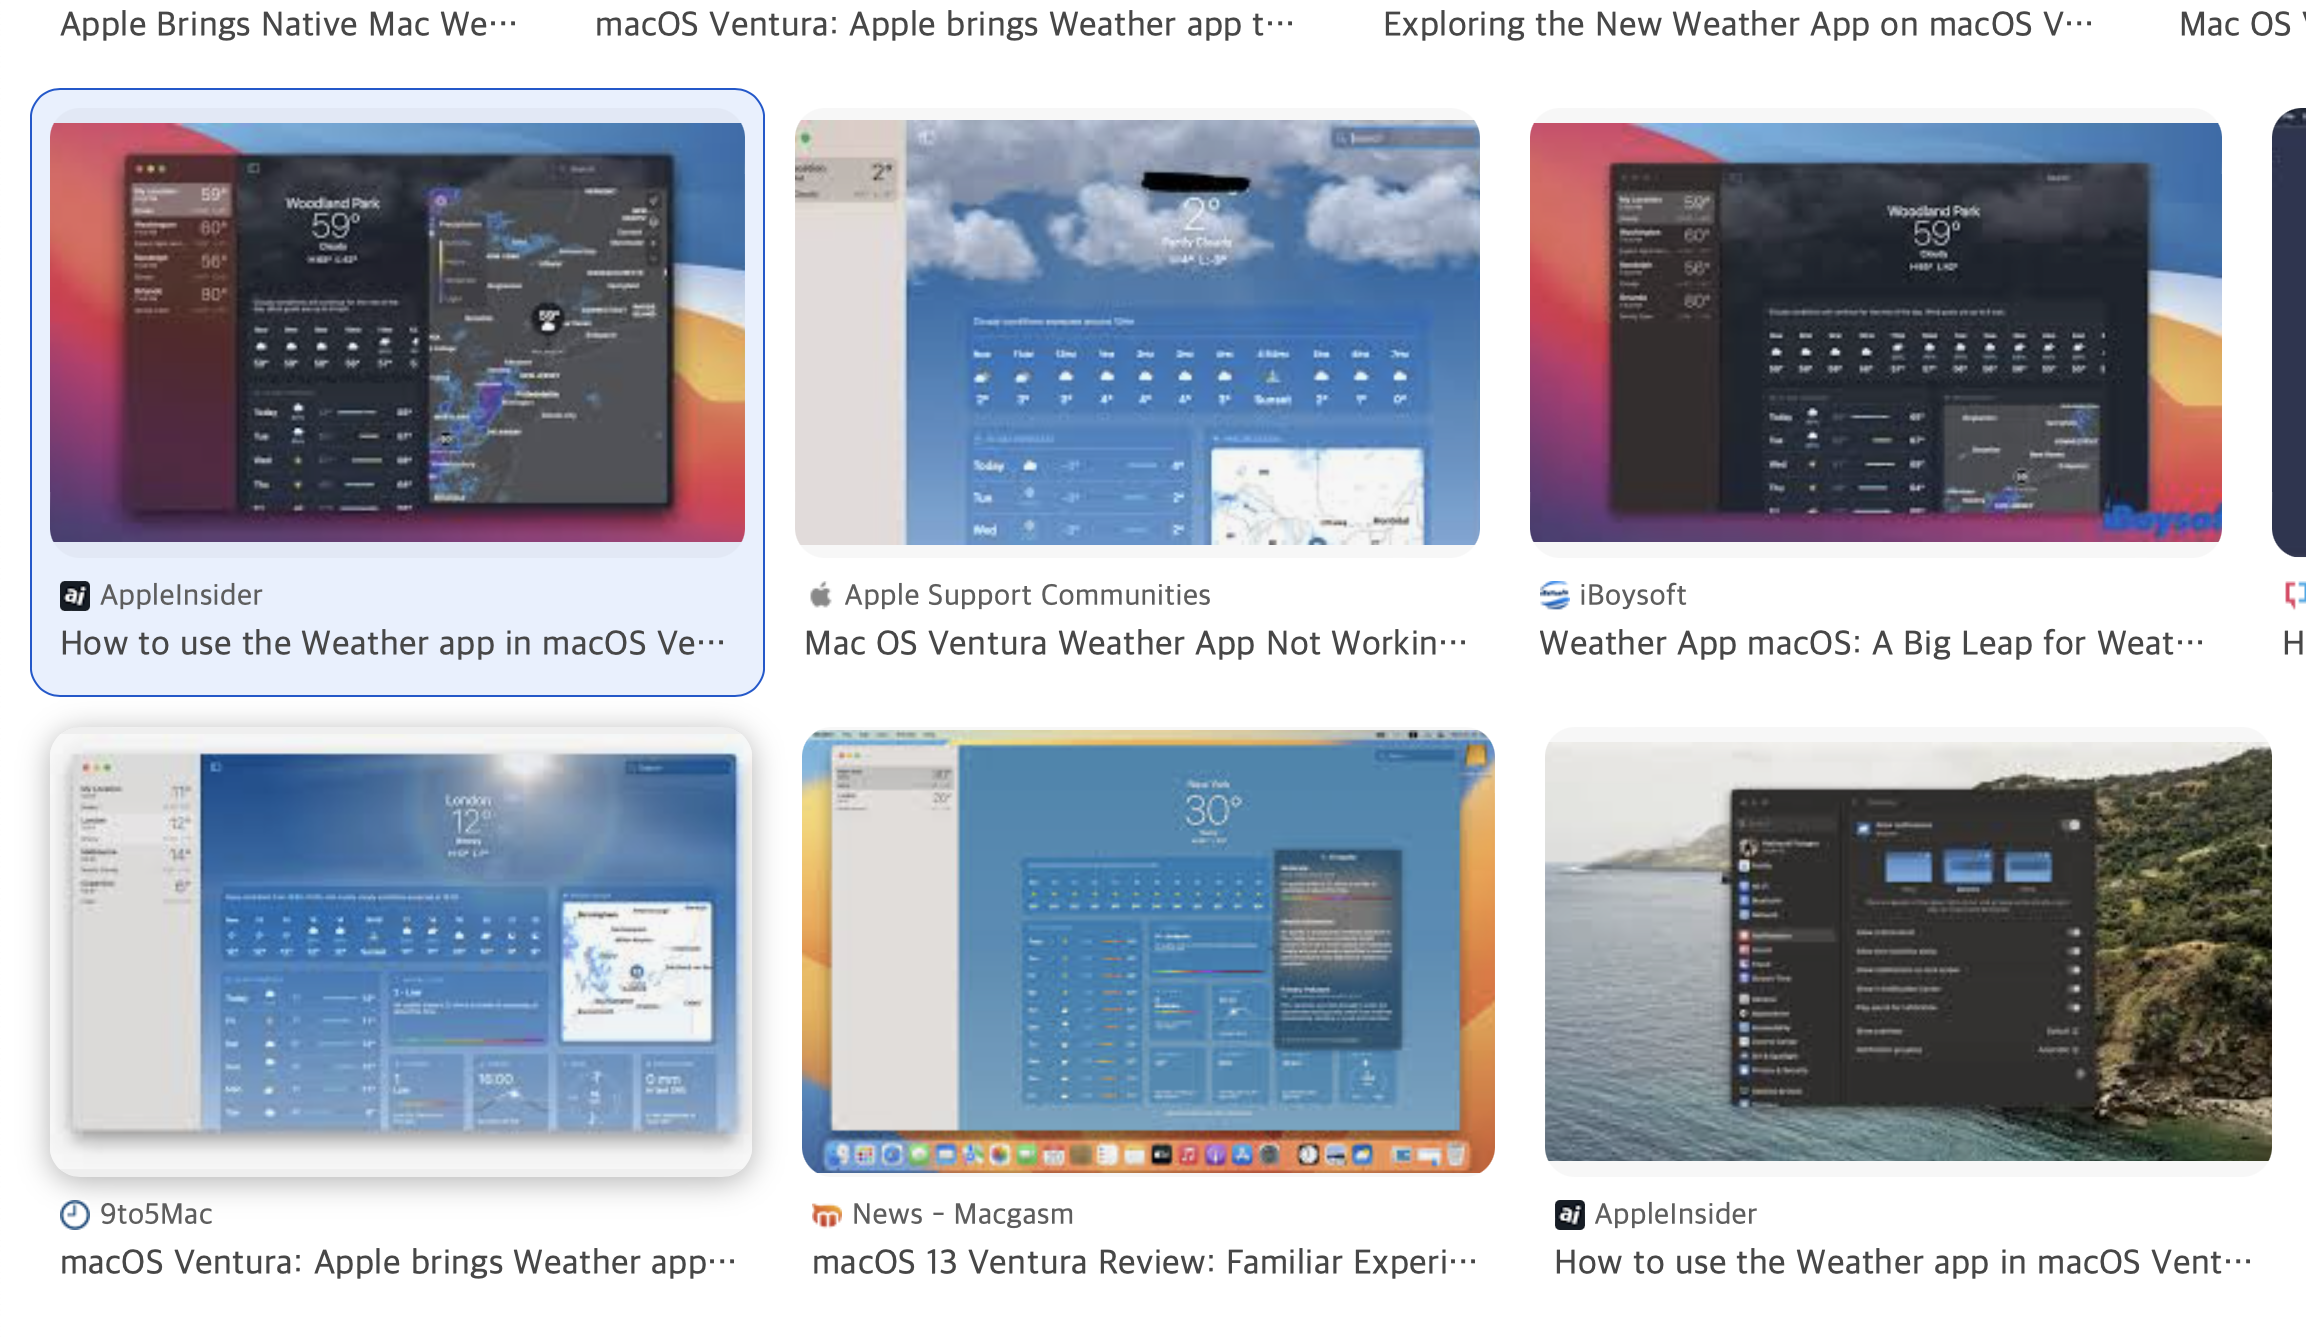Click the Apple Support Communities source name
This screenshot has width=2306, height=1338.
point(1027,596)
